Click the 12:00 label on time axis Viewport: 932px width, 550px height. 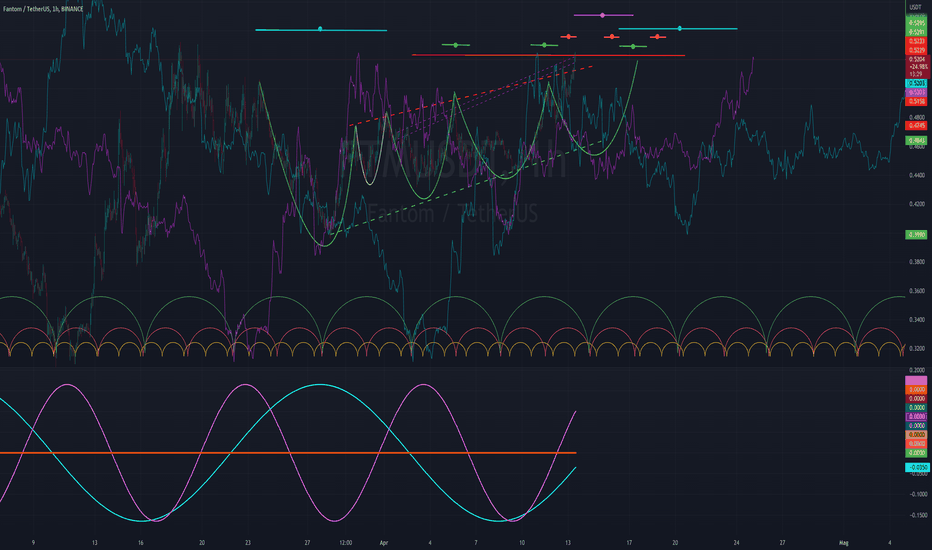click(345, 543)
